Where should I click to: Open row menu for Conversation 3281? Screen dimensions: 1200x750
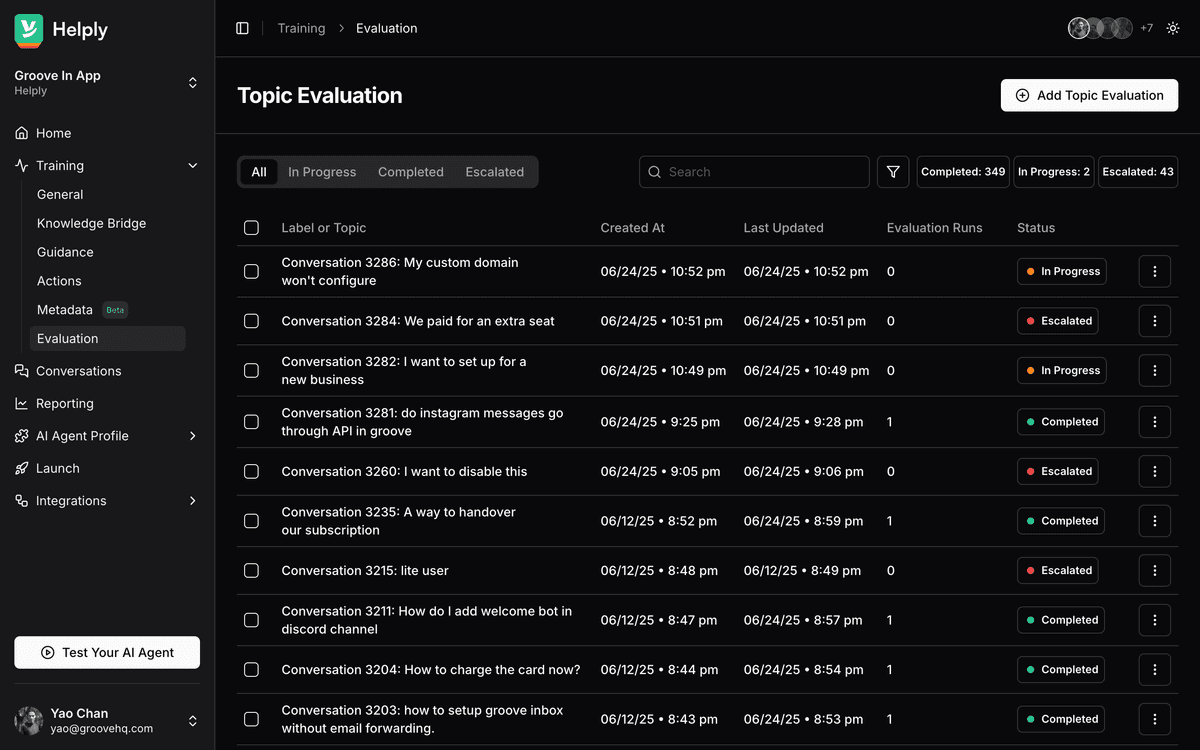click(1155, 422)
